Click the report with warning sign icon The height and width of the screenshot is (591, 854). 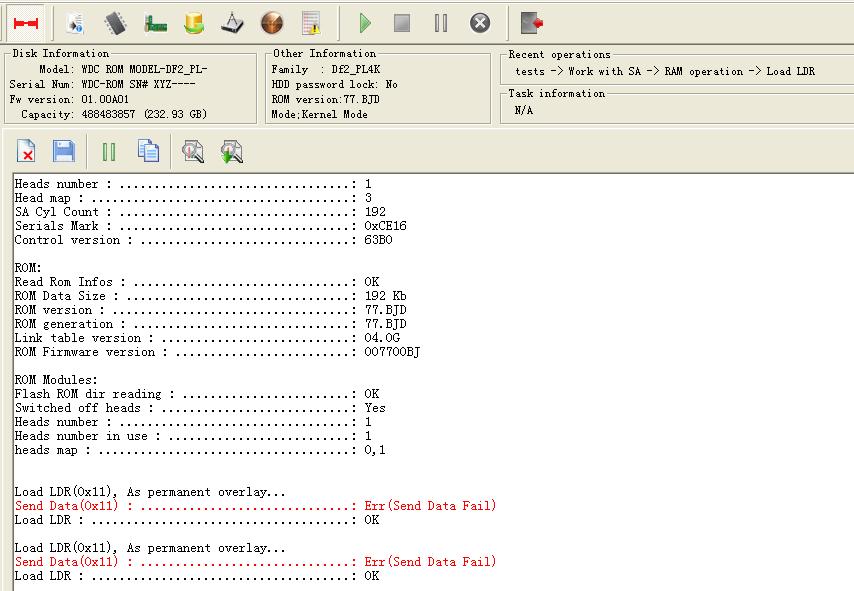pos(311,23)
